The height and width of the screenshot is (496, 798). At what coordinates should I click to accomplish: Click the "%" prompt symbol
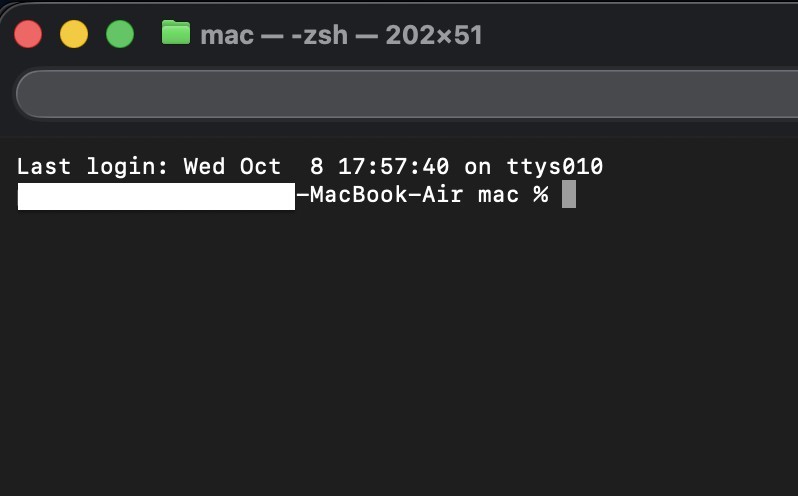coord(540,195)
